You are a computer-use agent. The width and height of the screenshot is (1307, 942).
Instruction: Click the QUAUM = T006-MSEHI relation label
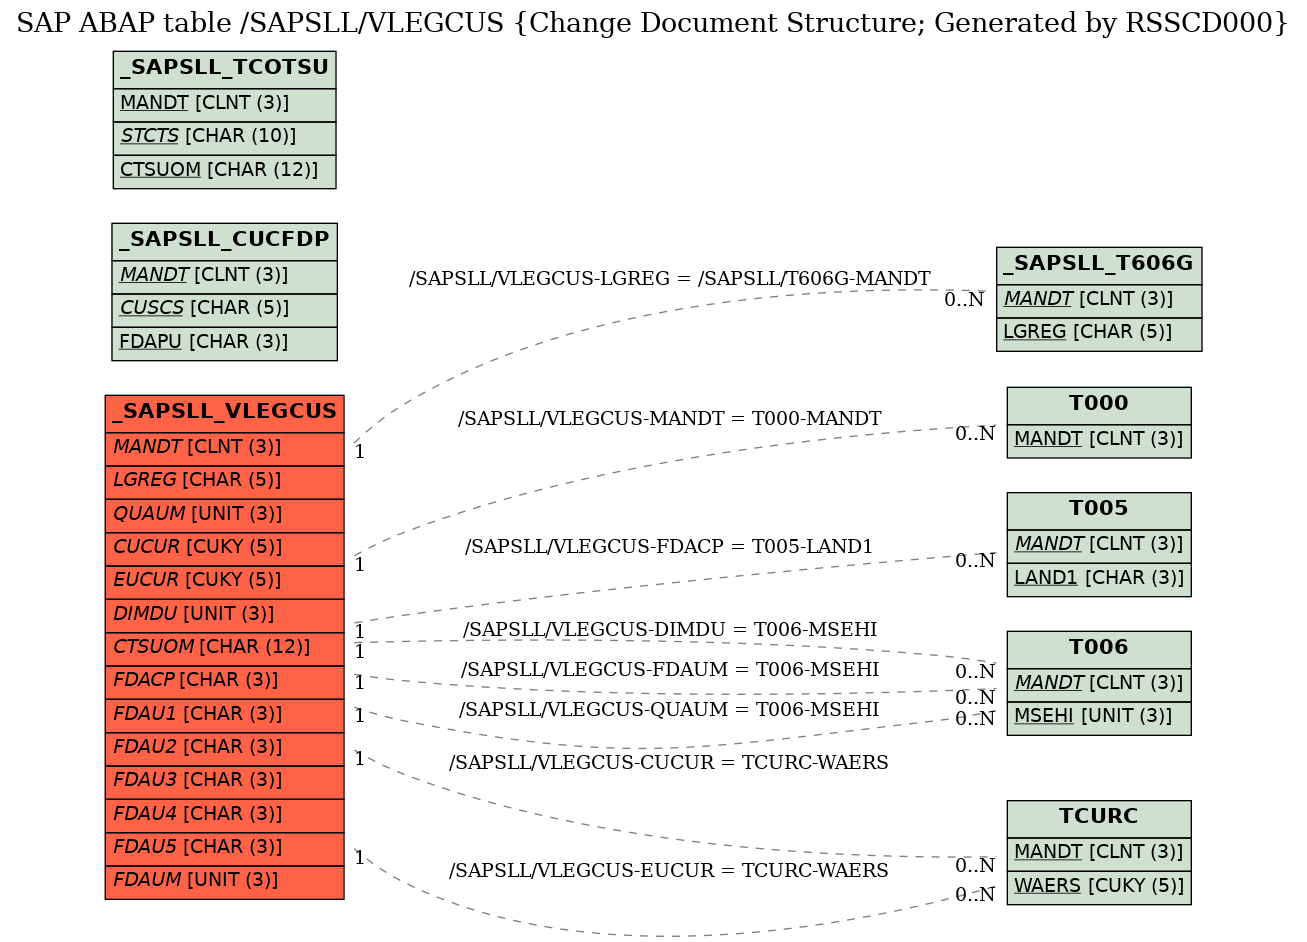669,710
